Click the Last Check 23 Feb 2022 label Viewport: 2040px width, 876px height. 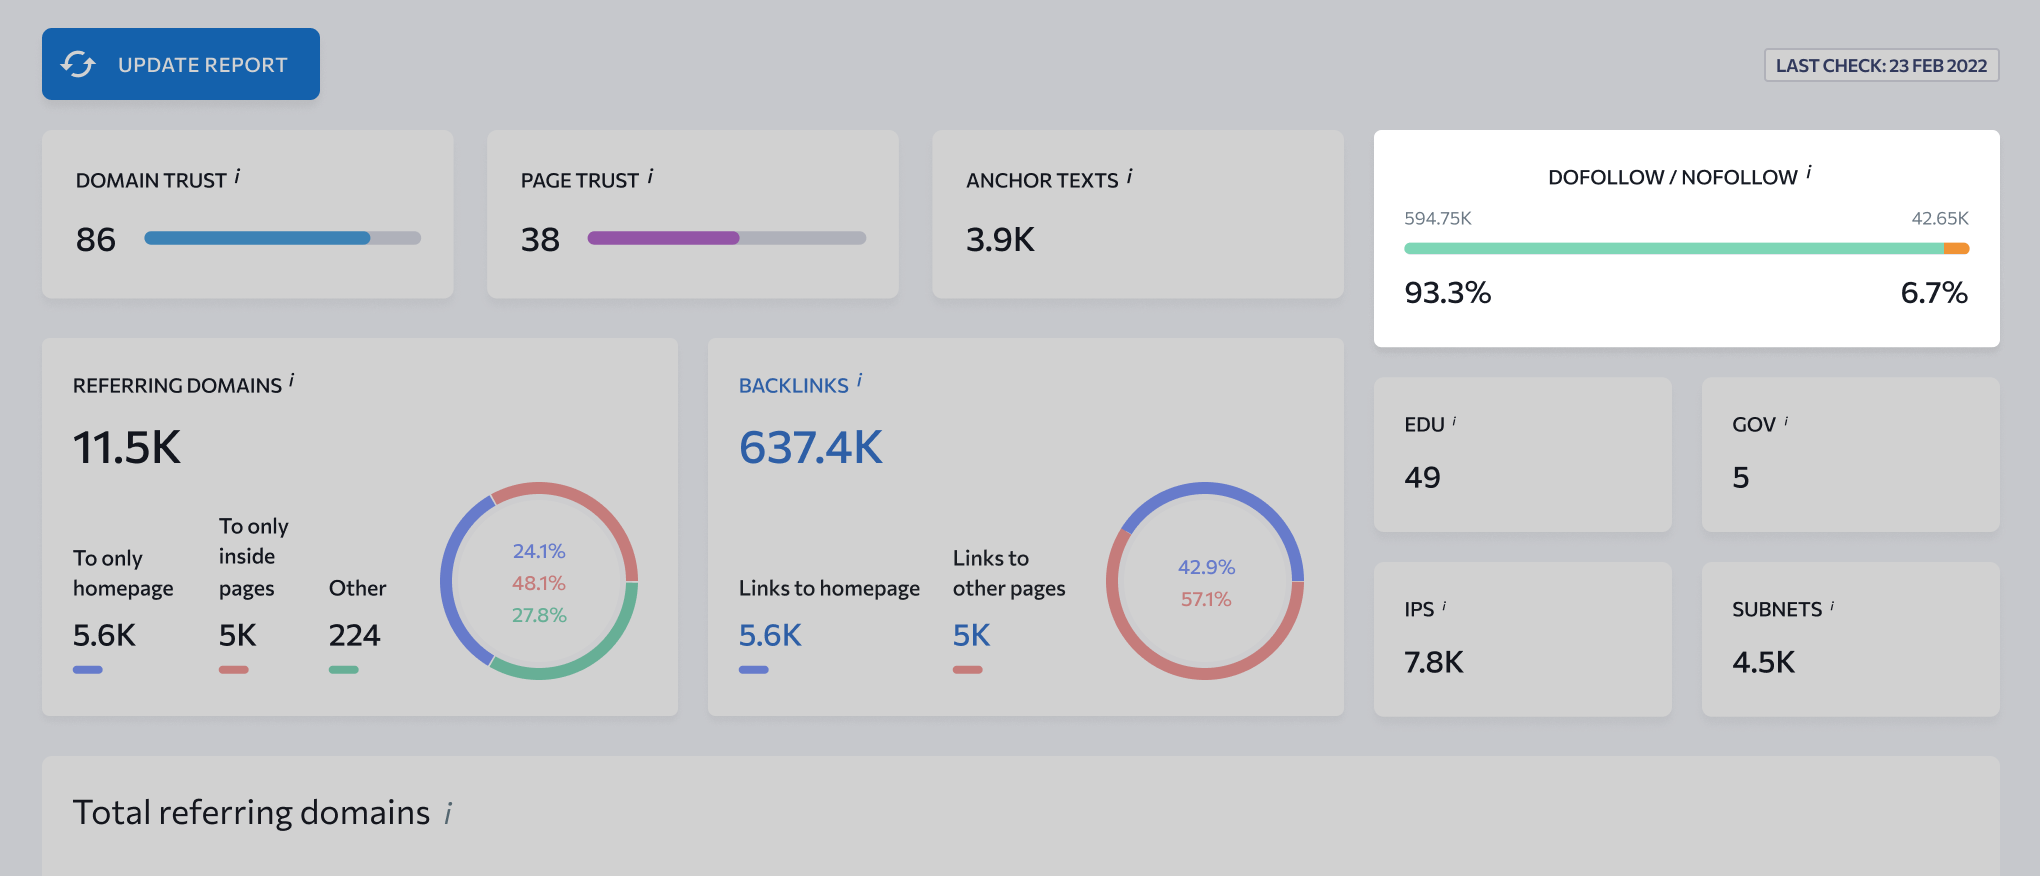[1881, 65]
